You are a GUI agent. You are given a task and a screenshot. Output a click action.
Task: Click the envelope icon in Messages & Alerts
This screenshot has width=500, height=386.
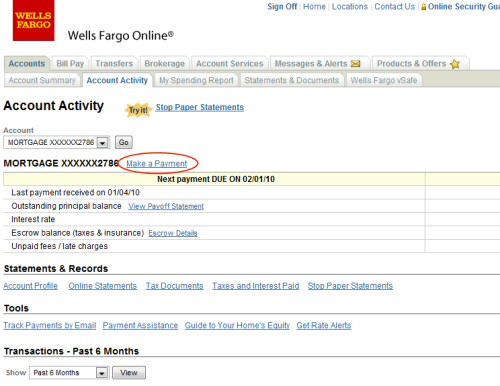coord(356,64)
